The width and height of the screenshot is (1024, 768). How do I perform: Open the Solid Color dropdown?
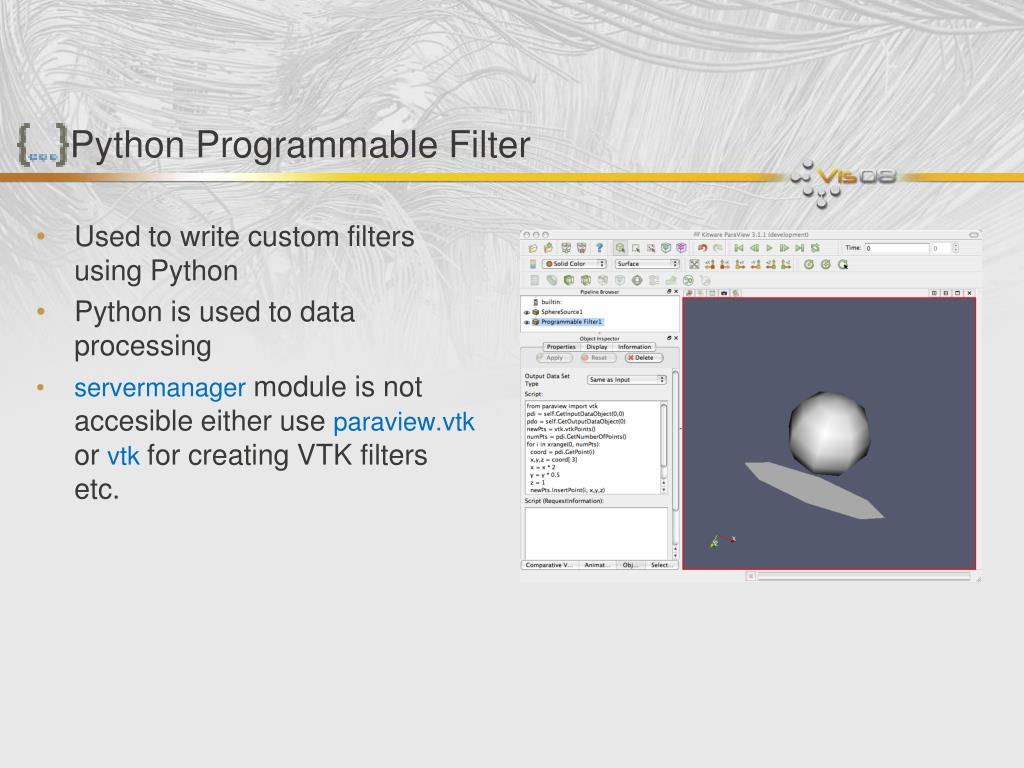tap(574, 264)
